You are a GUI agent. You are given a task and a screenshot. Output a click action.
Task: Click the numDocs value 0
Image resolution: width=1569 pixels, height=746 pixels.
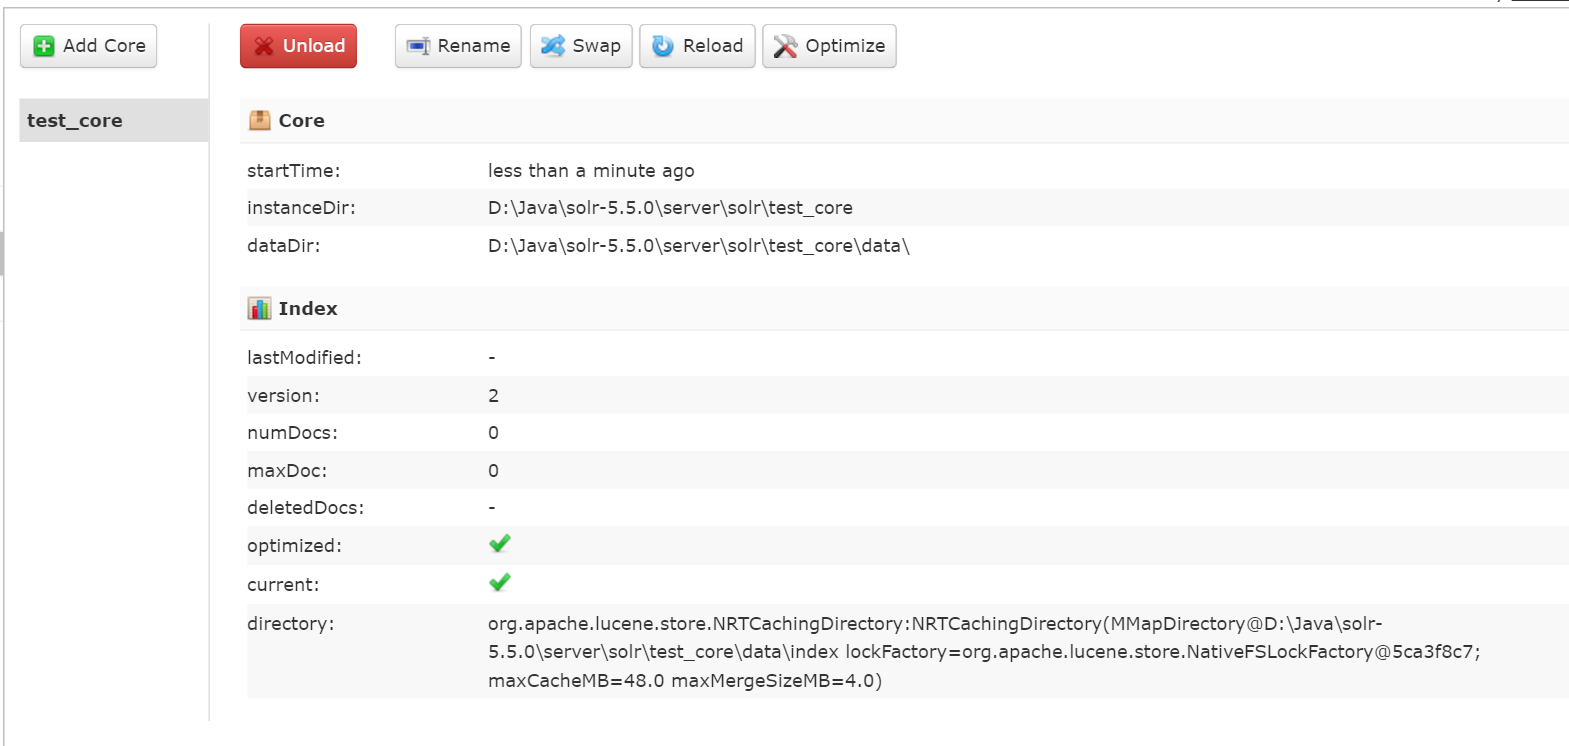point(493,432)
